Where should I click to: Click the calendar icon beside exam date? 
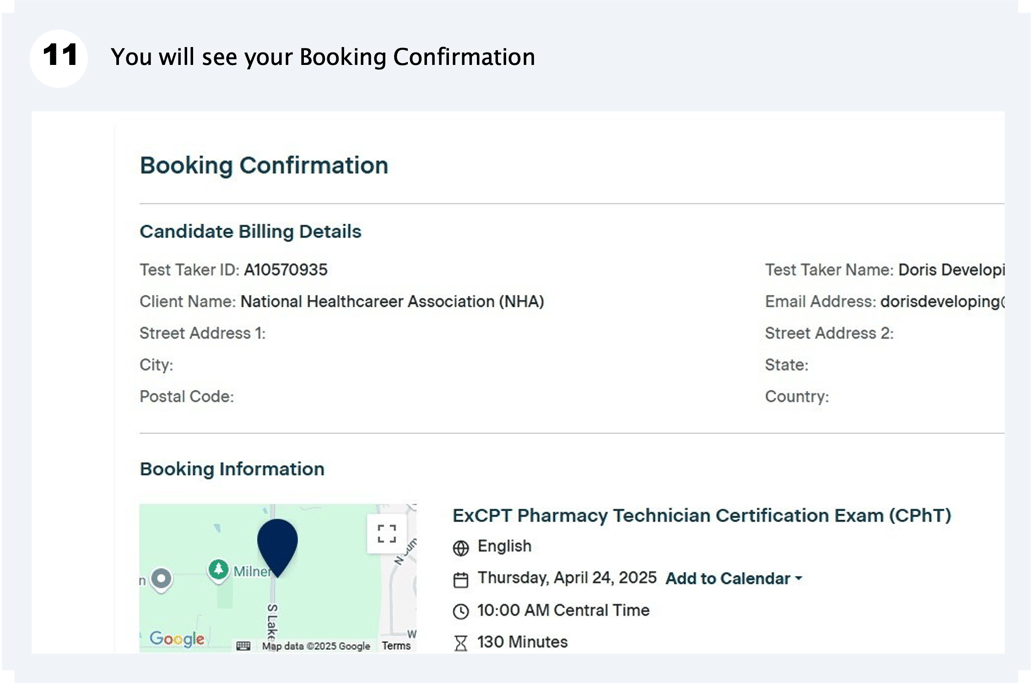[x=461, y=580]
